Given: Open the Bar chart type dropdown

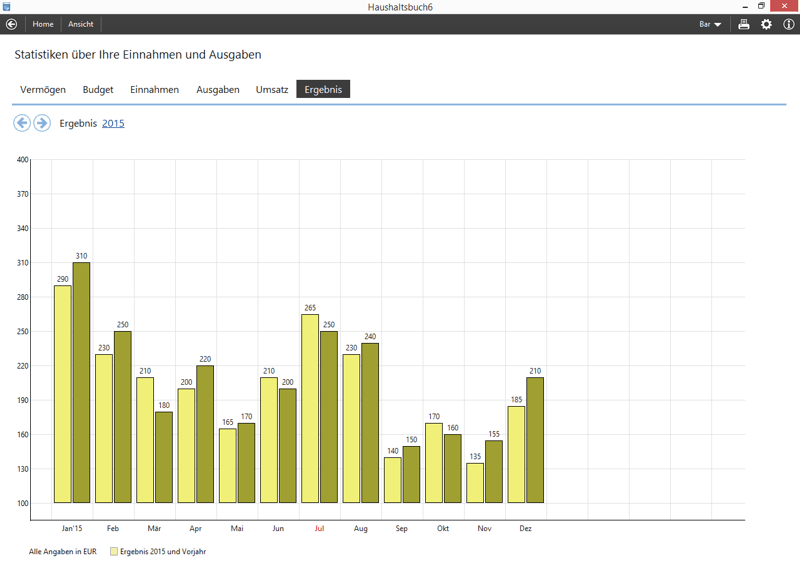Looking at the screenshot, I should [x=710, y=24].
